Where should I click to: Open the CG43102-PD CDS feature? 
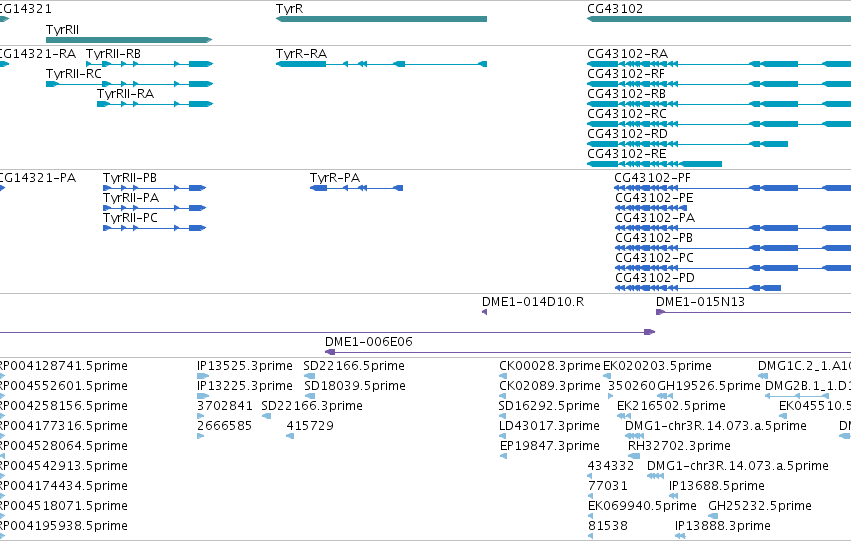(698, 288)
